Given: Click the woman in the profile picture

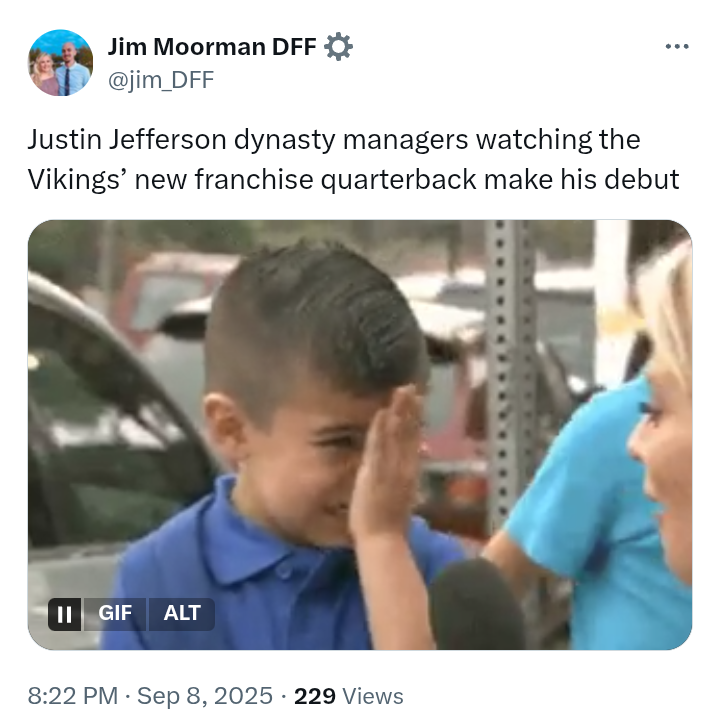Looking at the screenshot, I should 43,74.
